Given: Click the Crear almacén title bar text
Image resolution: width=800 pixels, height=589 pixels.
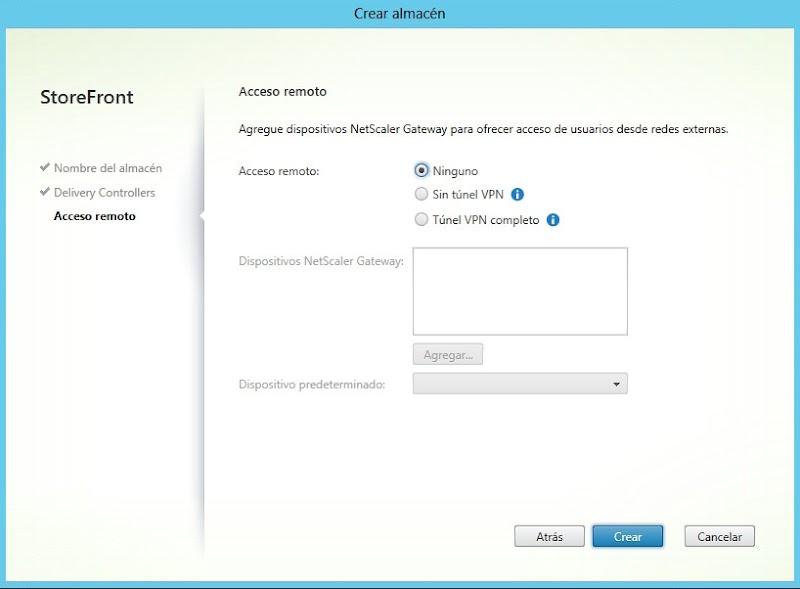Looking at the screenshot, I should (399, 13).
